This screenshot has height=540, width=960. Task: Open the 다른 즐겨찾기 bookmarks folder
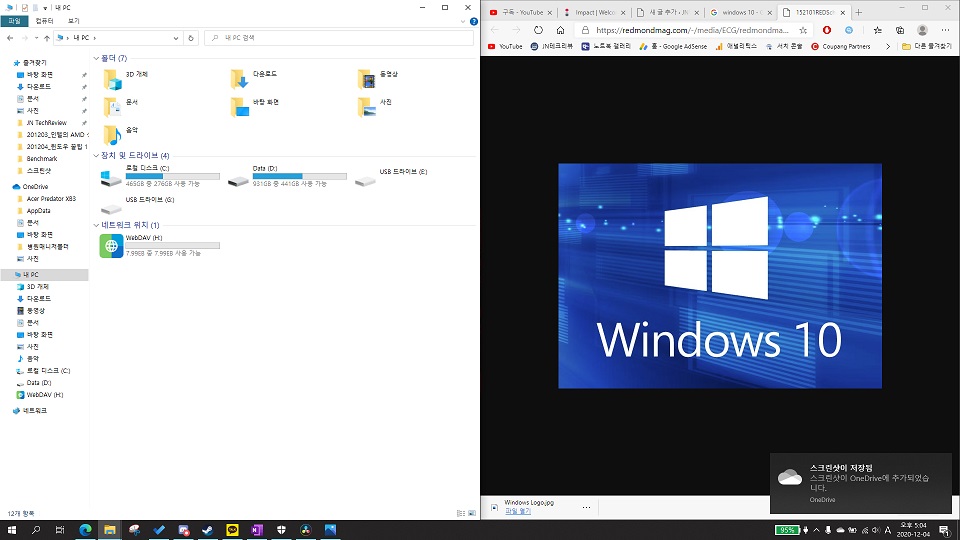927,47
